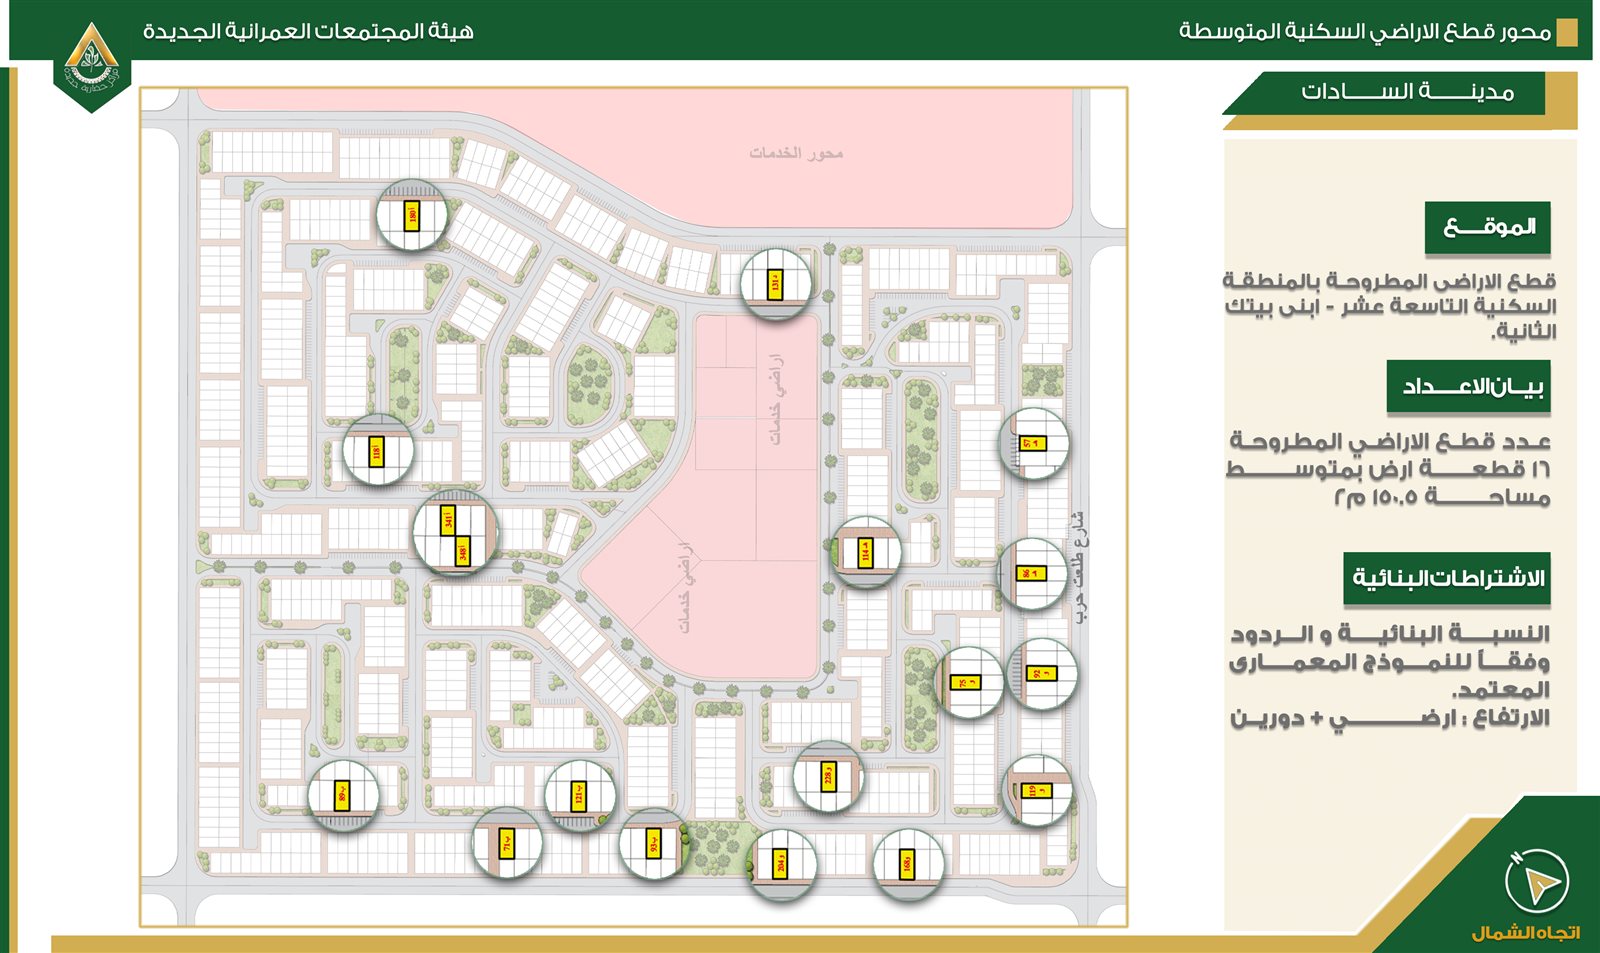Click the plot 118 magnified circle
The image size is (1600, 953).
pyautogui.click(x=377, y=451)
